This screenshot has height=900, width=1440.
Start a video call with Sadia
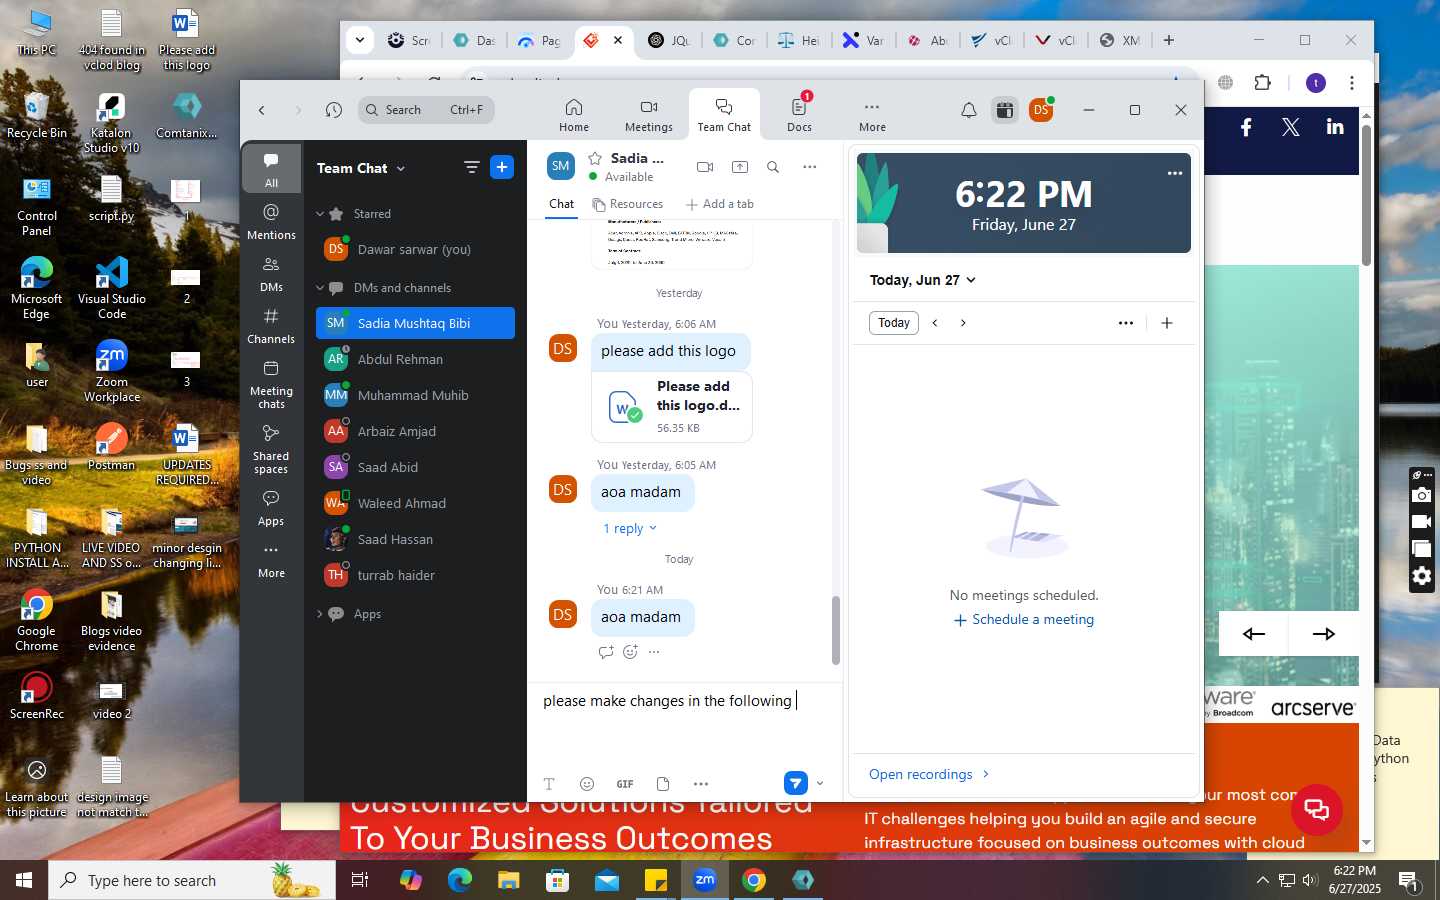tap(705, 167)
